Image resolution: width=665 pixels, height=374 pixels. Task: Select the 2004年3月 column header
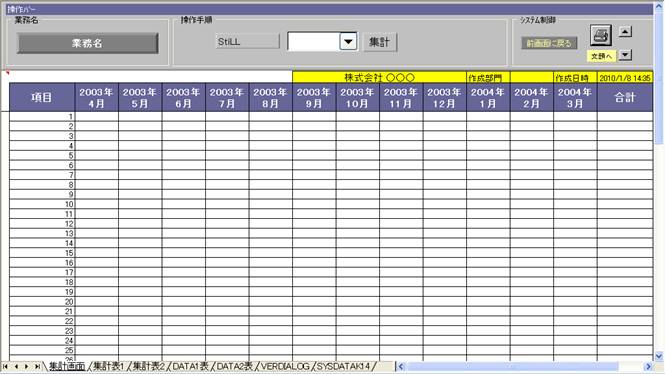click(x=575, y=98)
